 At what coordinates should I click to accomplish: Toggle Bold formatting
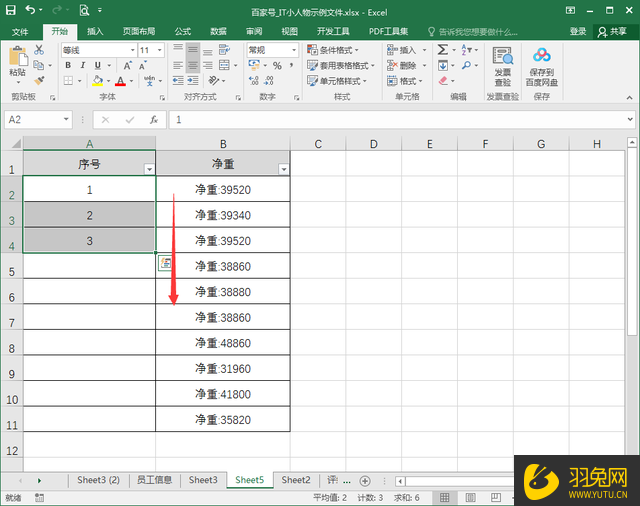coord(68,65)
